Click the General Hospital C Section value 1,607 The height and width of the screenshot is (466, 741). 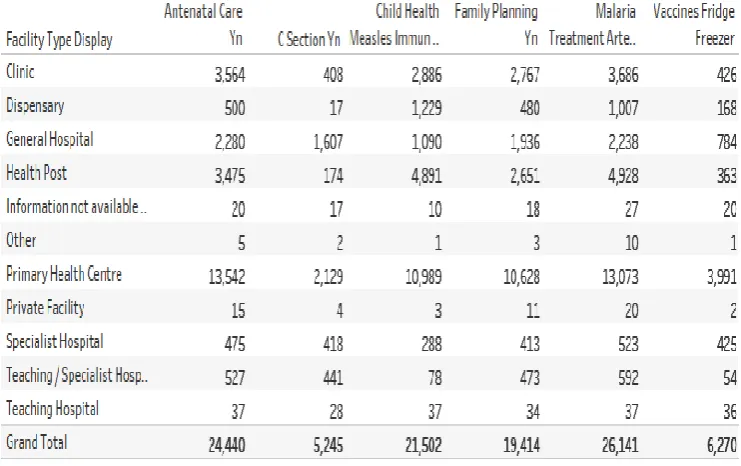coord(328,142)
